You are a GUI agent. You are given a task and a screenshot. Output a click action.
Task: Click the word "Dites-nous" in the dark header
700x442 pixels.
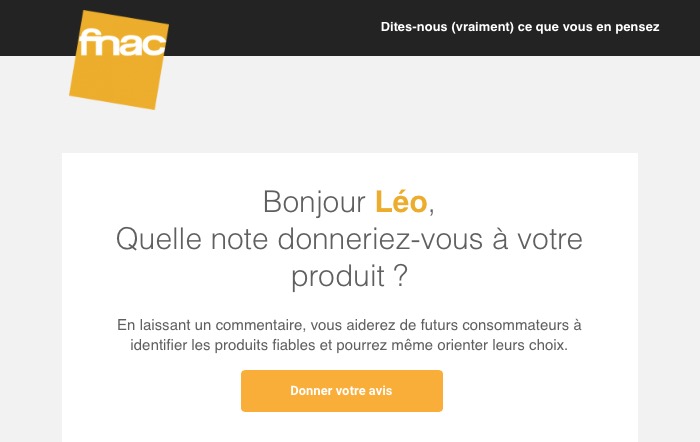click(x=414, y=27)
